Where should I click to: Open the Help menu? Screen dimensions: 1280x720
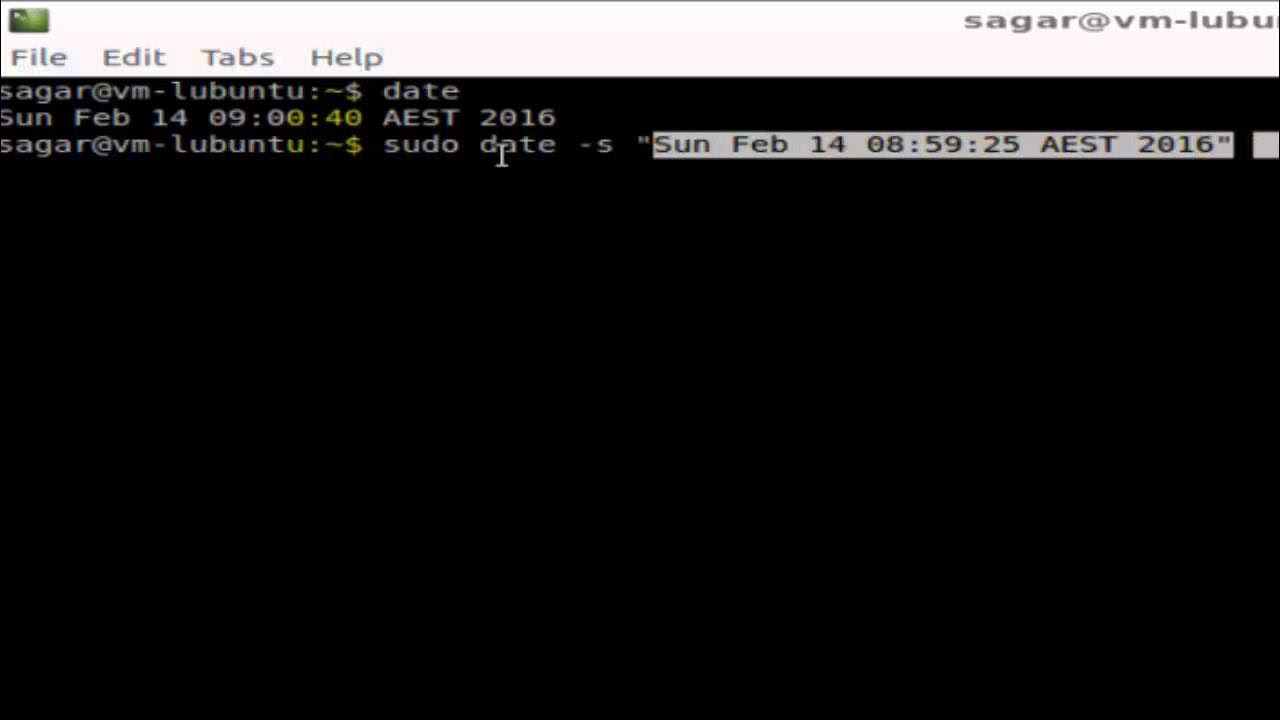point(346,58)
